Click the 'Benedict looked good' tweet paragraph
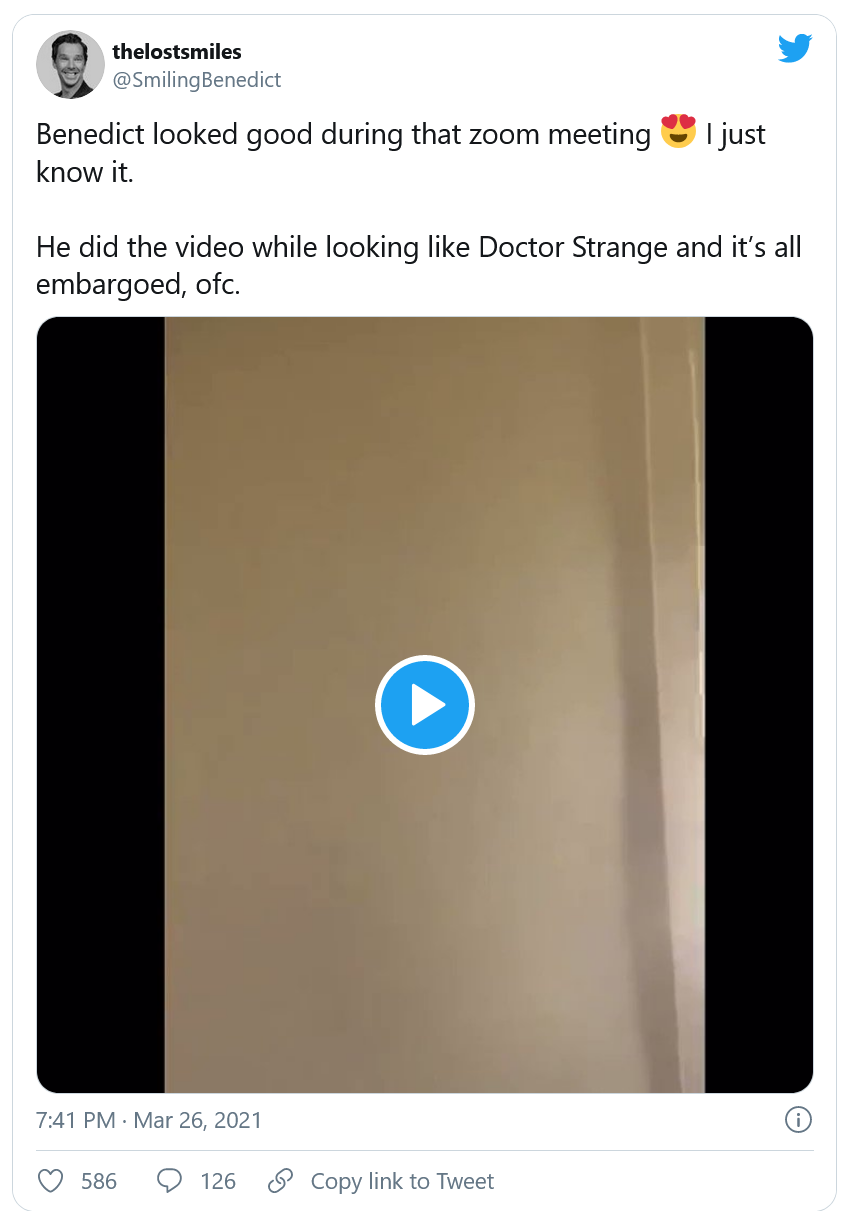Image resolution: width=849 pixels, height=1228 pixels. coord(401,152)
